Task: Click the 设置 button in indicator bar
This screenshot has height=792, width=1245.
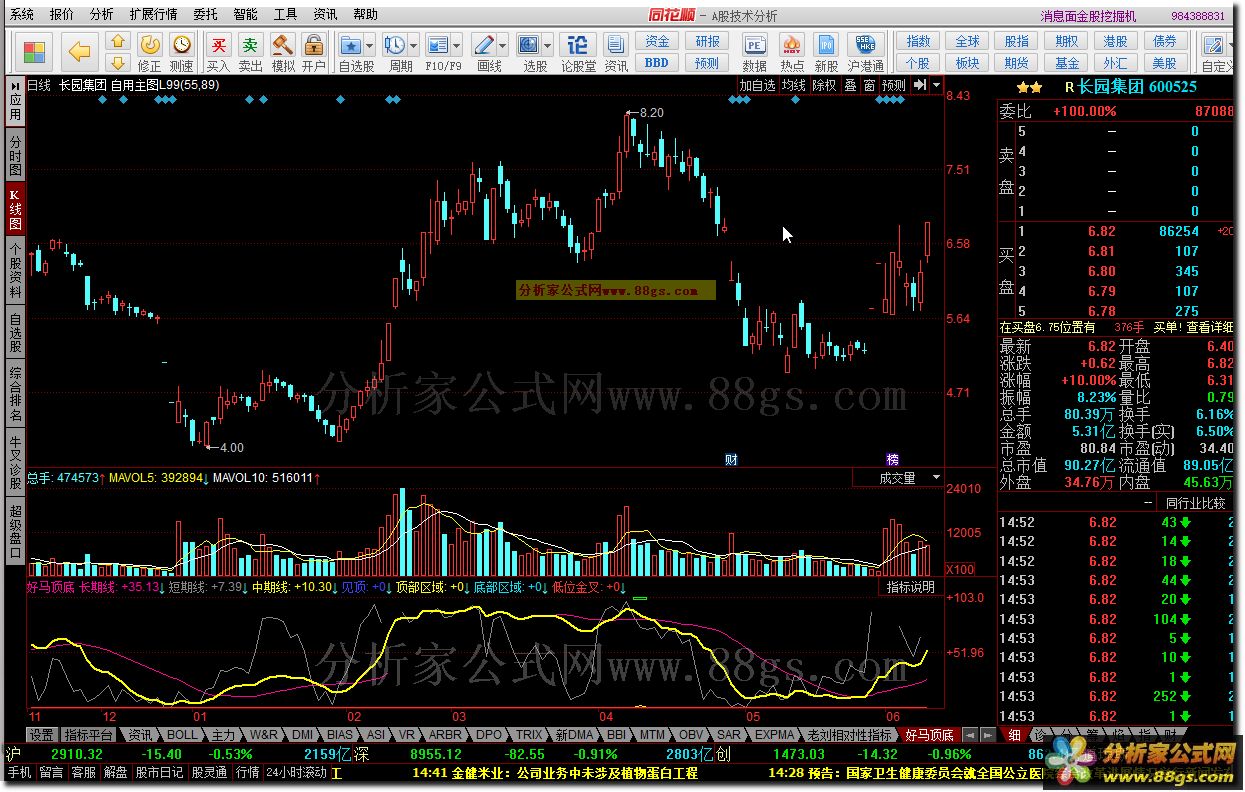Action: tap(41, 735)
